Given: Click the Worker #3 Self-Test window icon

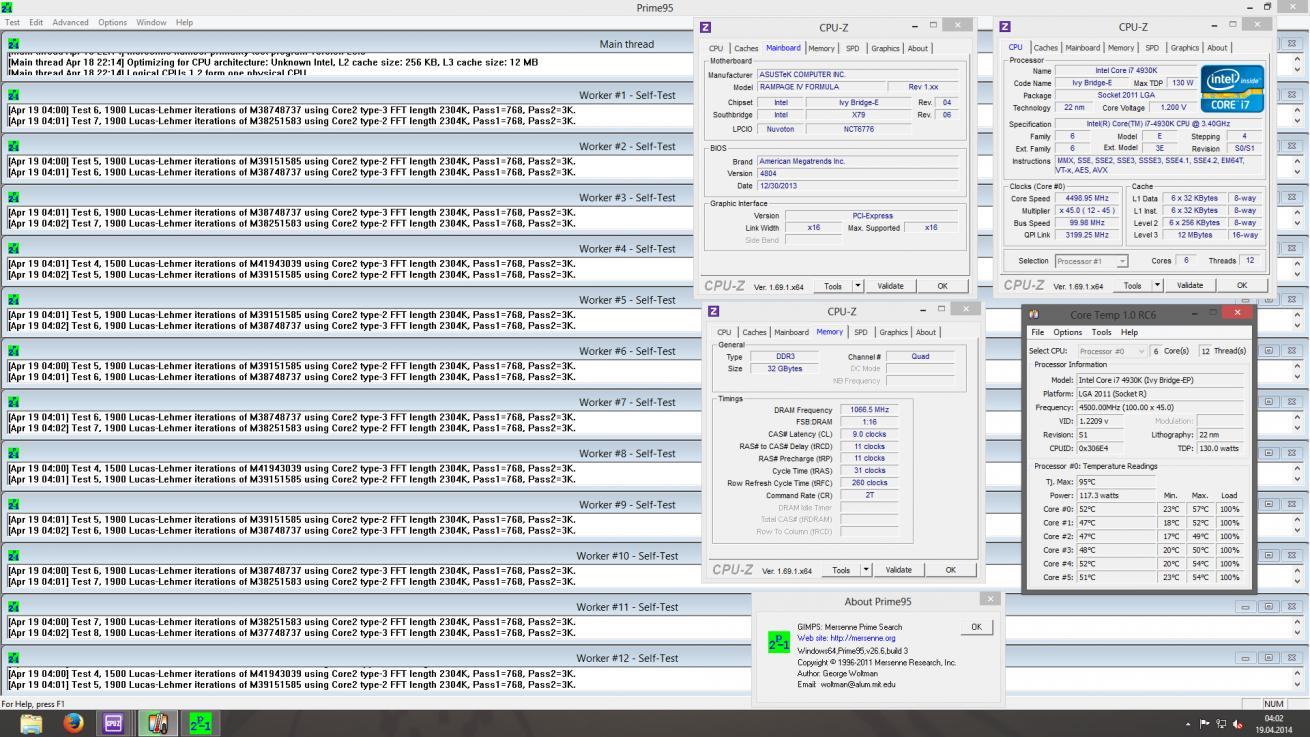Looking at the screenshot, I should 13,197.
